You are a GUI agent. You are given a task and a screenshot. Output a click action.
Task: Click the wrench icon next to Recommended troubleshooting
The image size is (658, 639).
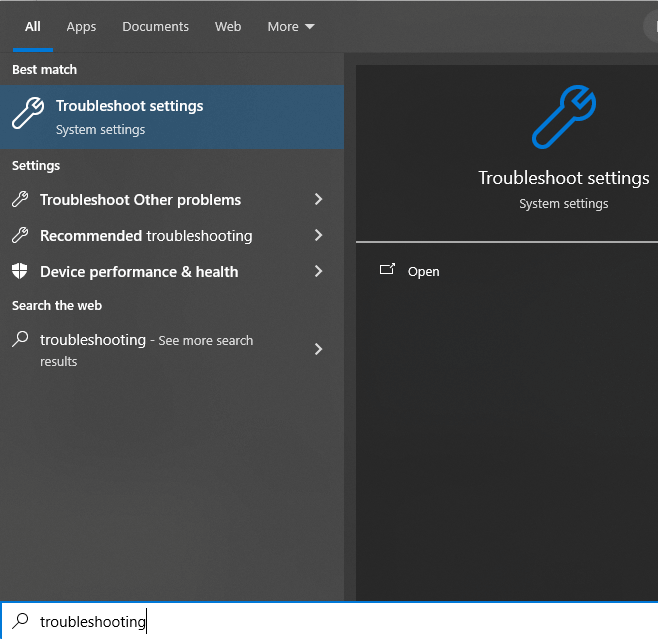pyautogui.click(x=20, y=236)
